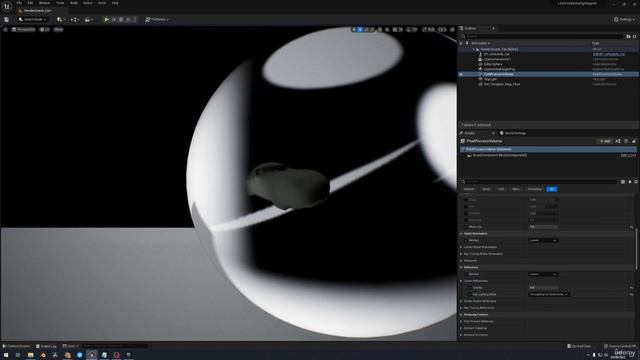
Task: Open play options three-dot icon
Action: click(x=135, y=20)
